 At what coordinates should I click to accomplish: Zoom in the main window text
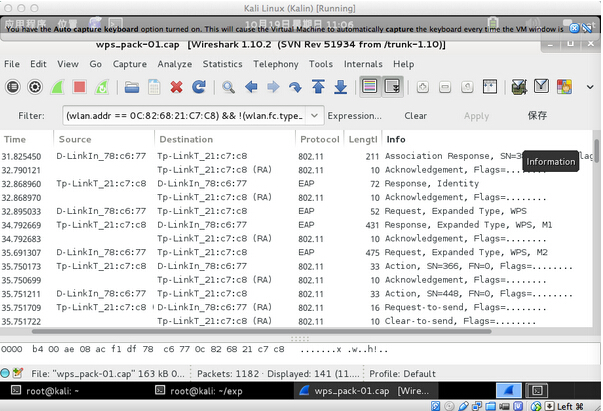tap(423, 87)
